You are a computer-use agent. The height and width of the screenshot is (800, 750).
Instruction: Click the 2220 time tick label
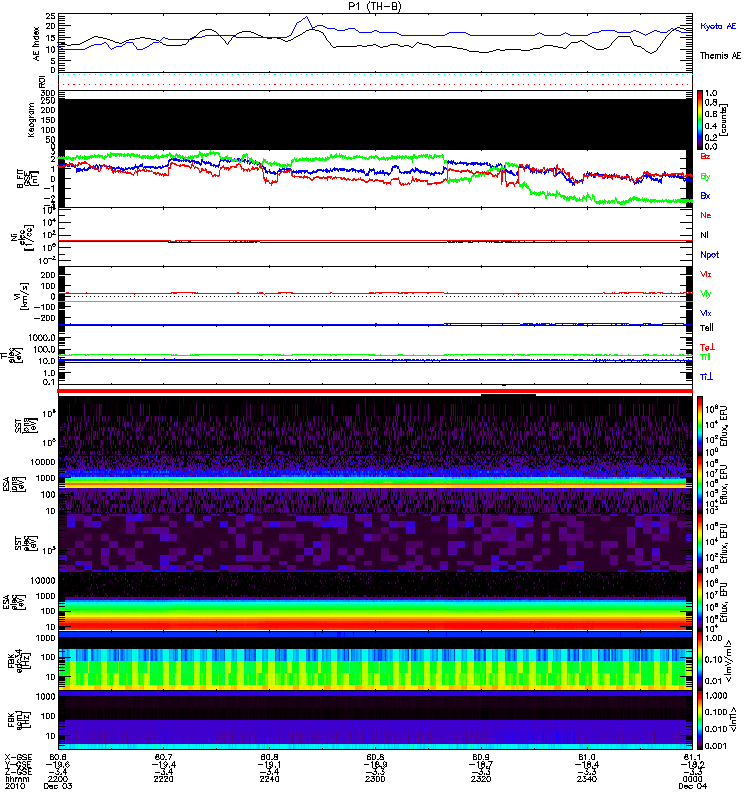pos(164,779)
